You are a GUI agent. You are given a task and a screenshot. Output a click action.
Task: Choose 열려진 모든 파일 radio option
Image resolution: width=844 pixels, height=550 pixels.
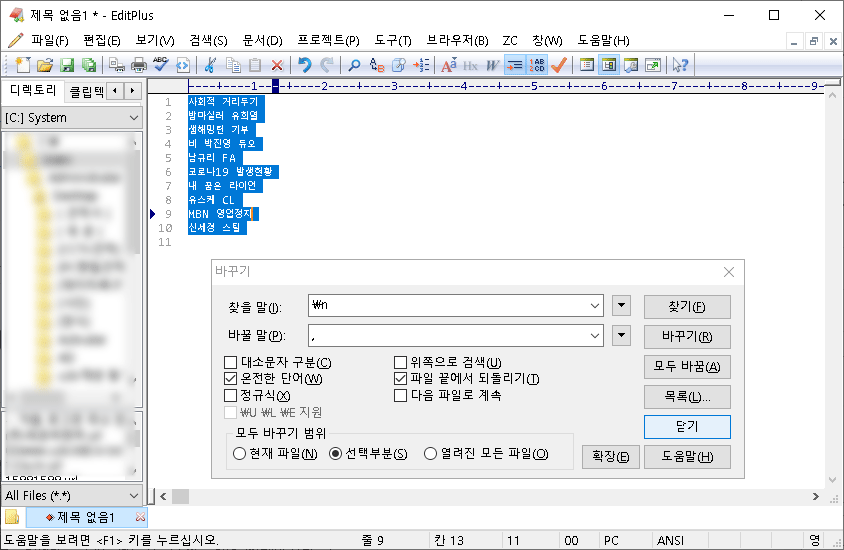tap(430, 454)
